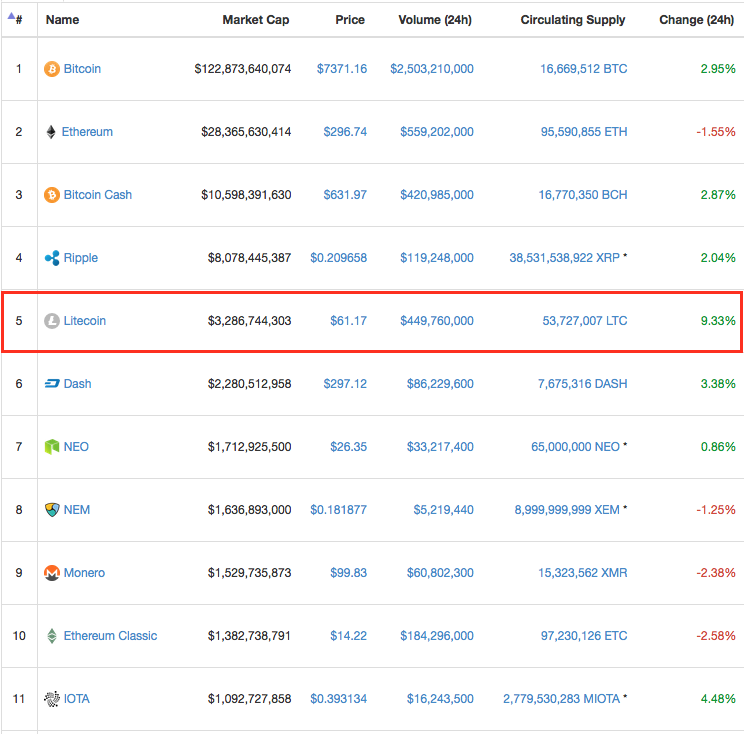Sort by rank using the # arrow
Viewport: 744px width, 734px height.
[15, 19]
